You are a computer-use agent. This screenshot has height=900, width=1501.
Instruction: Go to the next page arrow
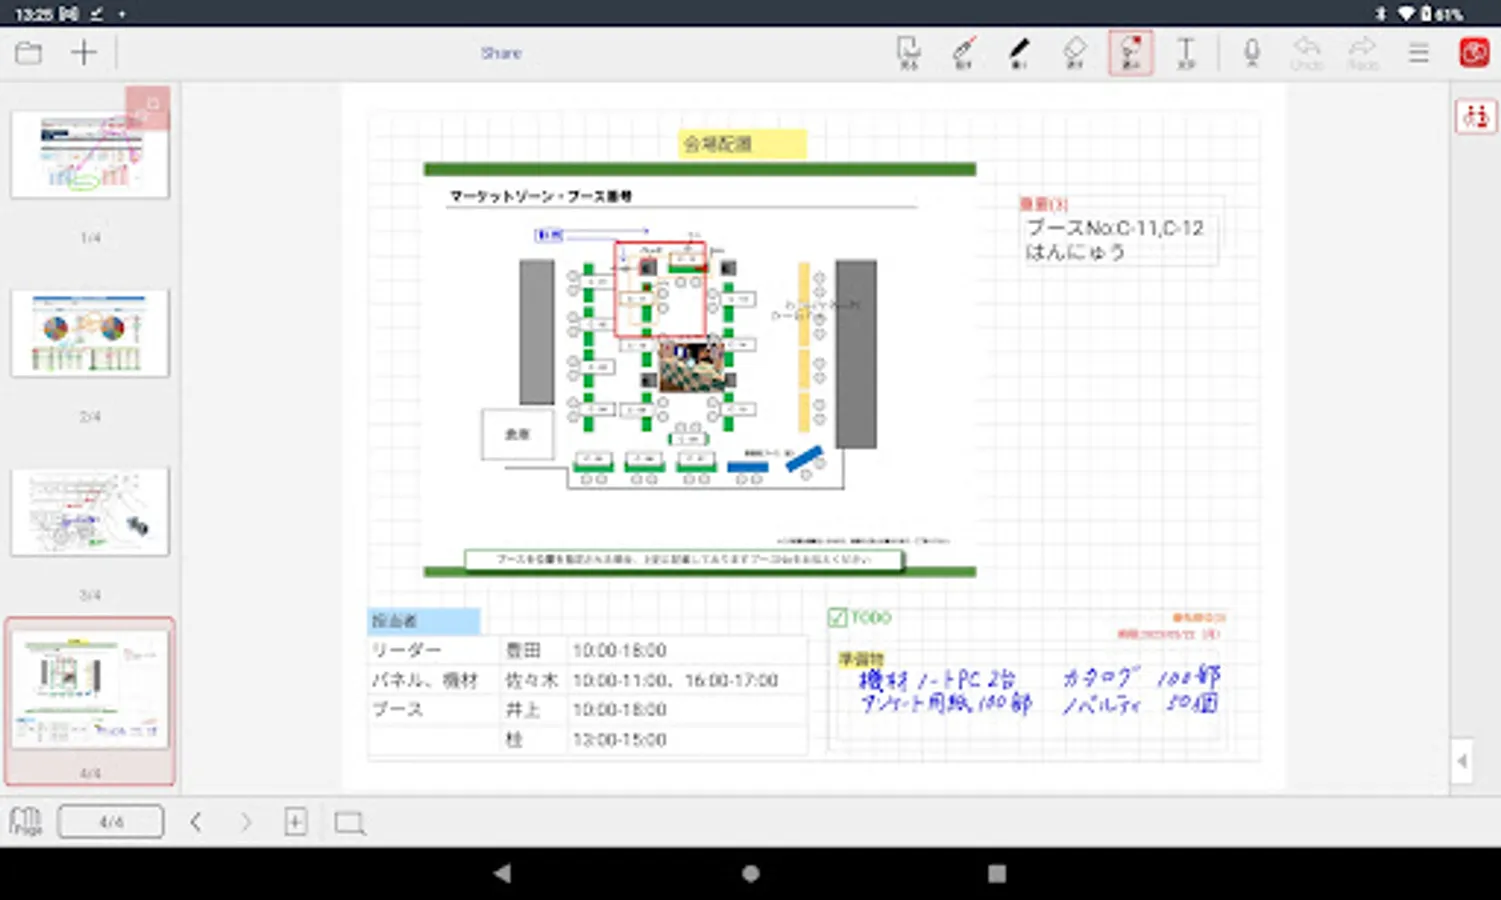pyautogui.click(x=246, y=822)
